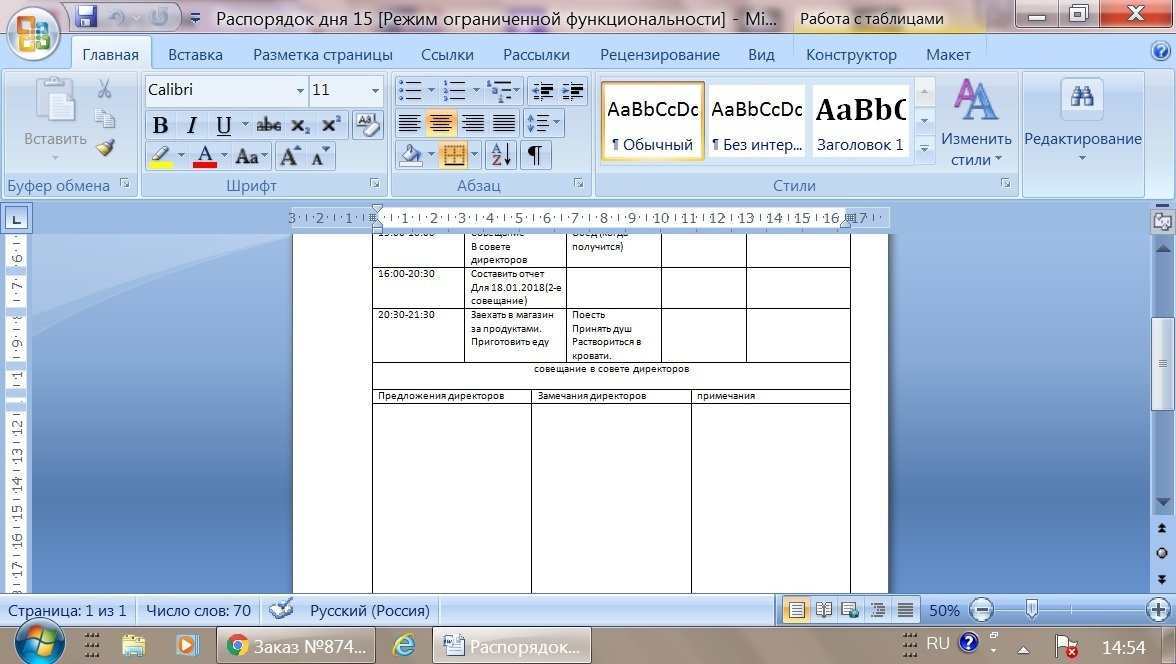
Task: Open the font size dropdown
Action: point(375,91)
